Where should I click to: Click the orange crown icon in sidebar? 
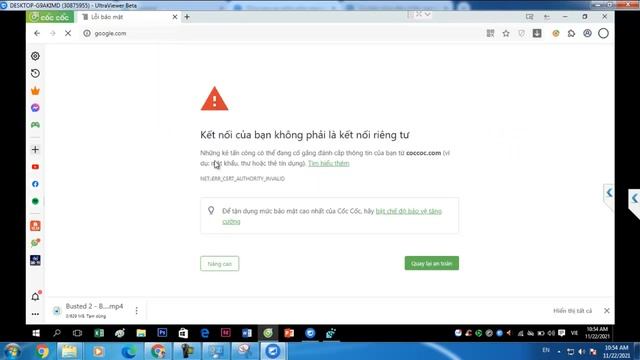coord(35,91)
